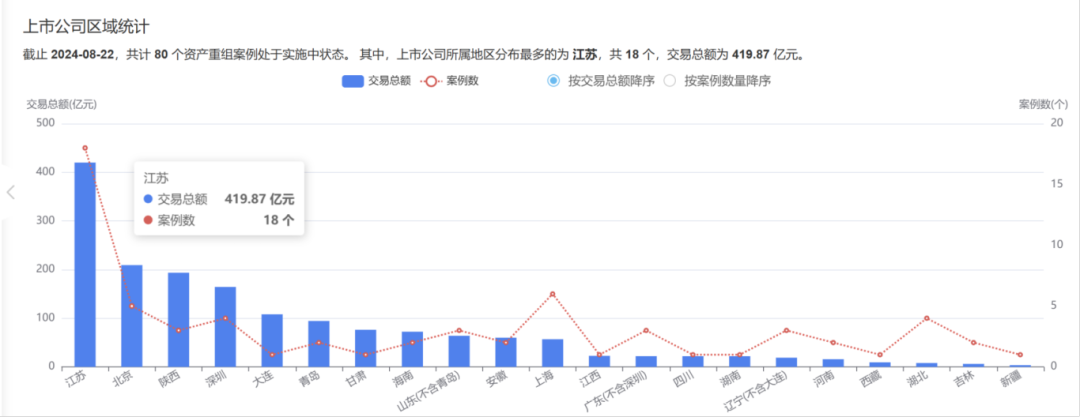
Task: Click the 新疆 x-axis label
Action: coord(1012,380)
